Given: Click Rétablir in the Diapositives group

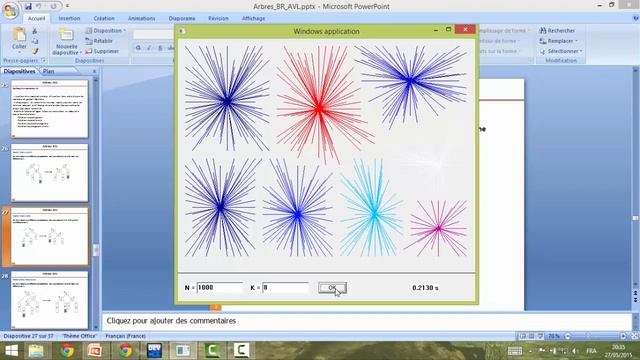Looking at the screenshot, I should coord(99,41).
